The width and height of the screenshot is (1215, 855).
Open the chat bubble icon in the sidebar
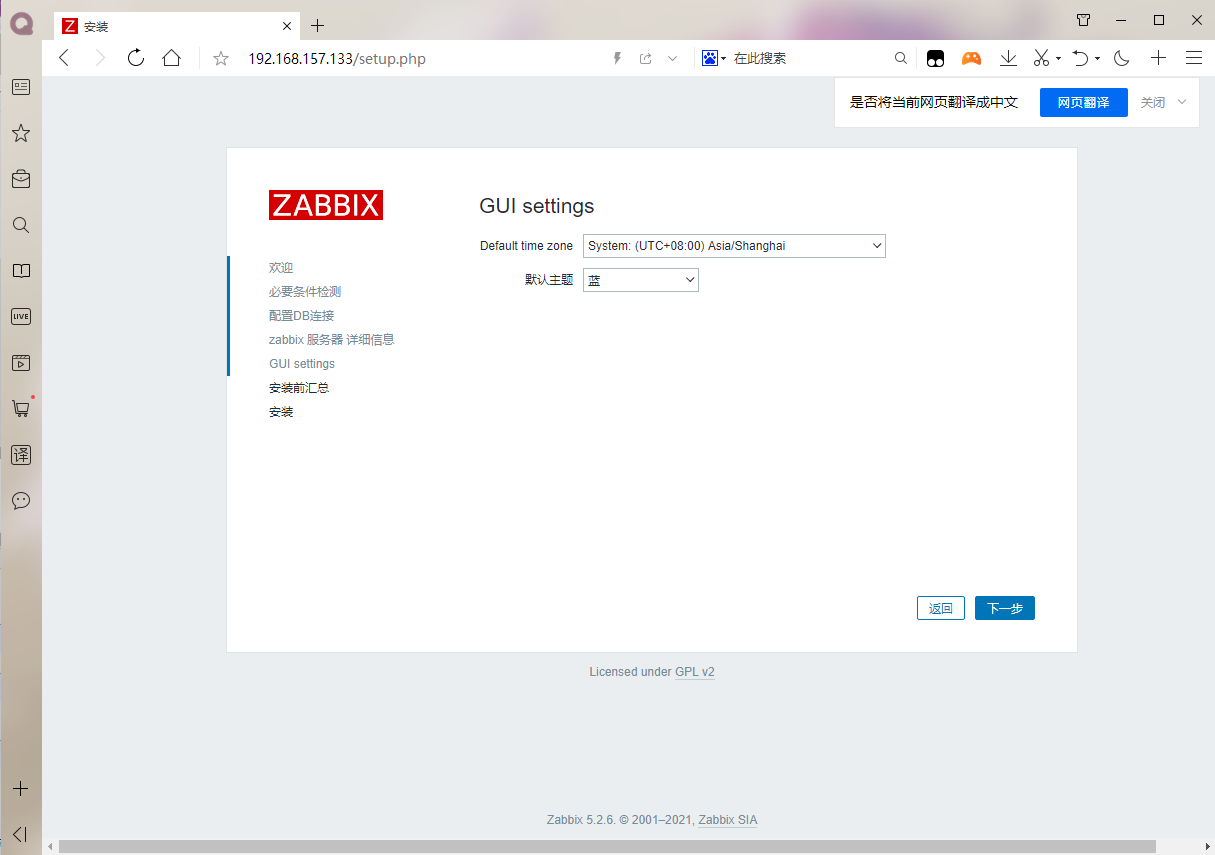tap(21, 501)
